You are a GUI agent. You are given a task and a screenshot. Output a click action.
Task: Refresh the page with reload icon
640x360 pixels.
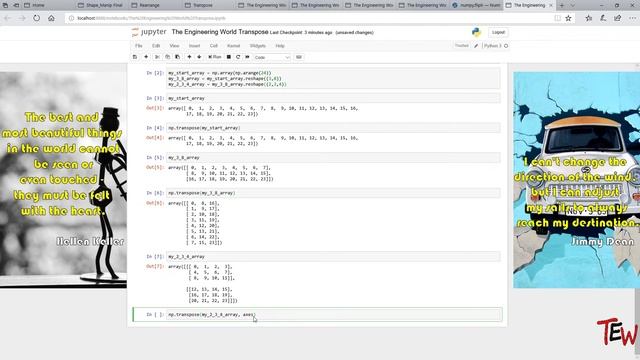[37, 18]
